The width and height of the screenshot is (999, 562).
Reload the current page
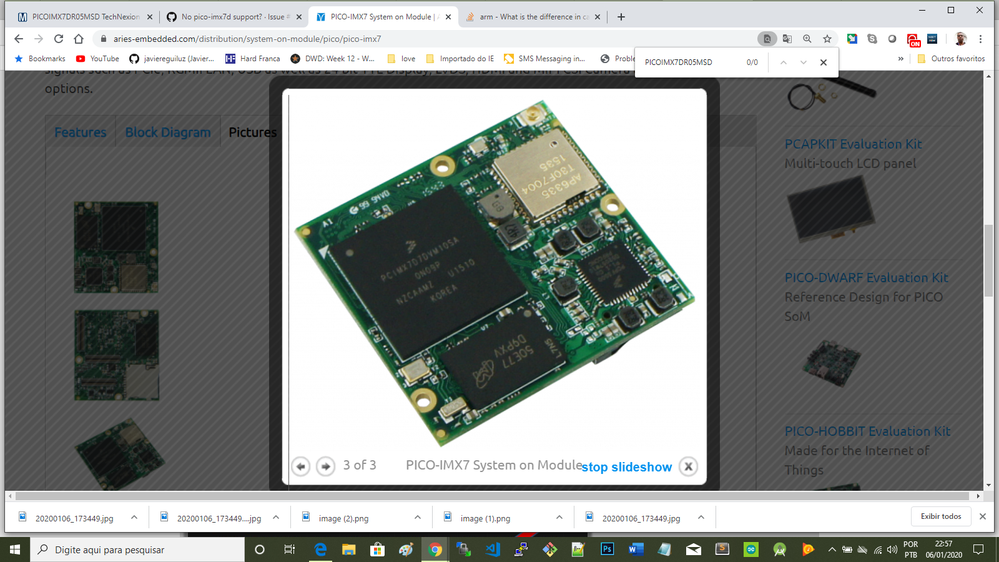pos(59,39)
